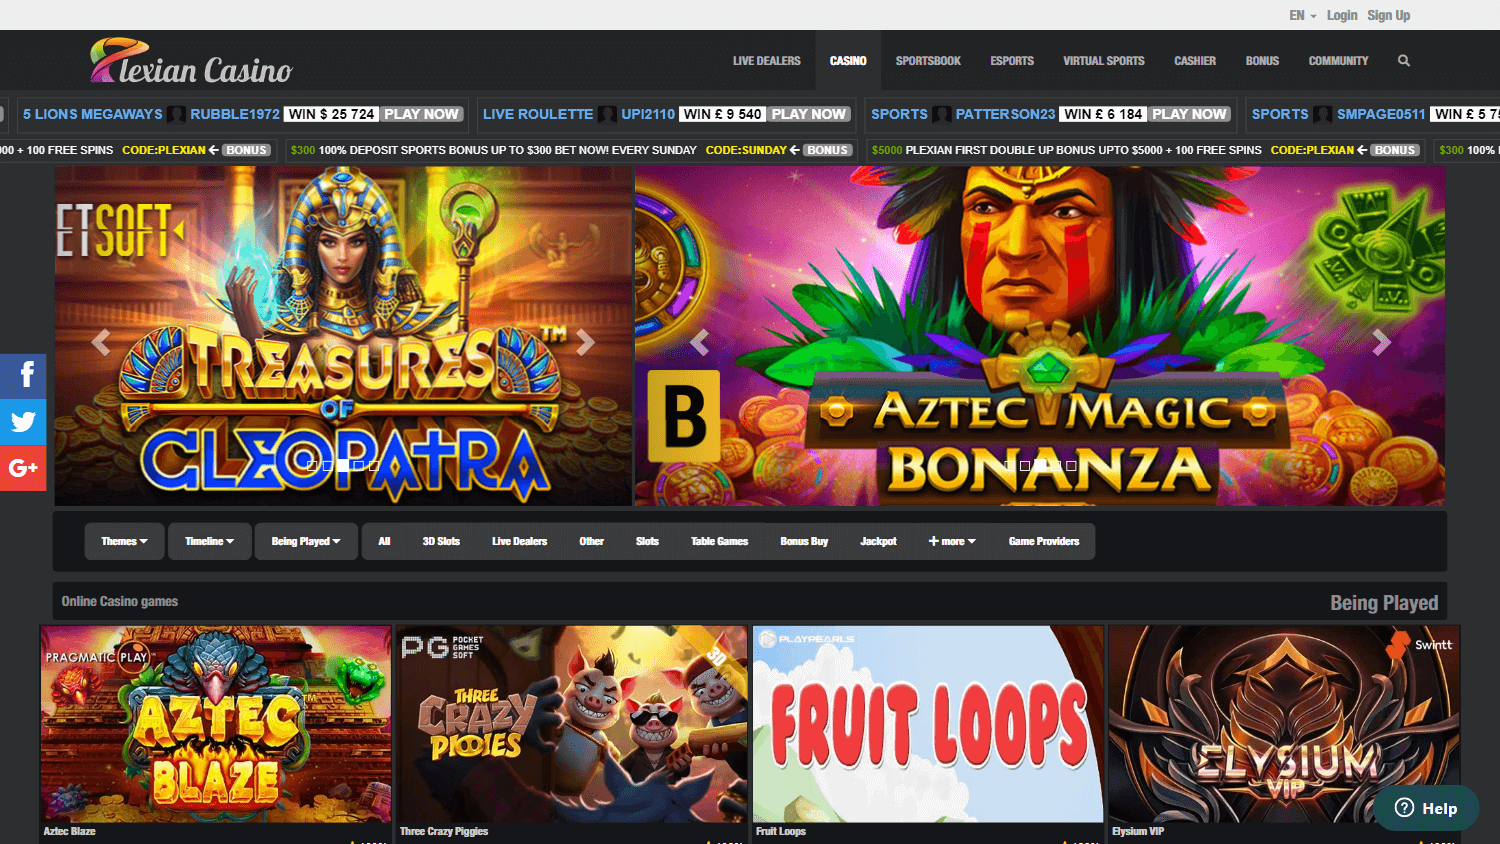Open the Sportsbook nav item
The image size is (1500, 844).
pos(928,61)
